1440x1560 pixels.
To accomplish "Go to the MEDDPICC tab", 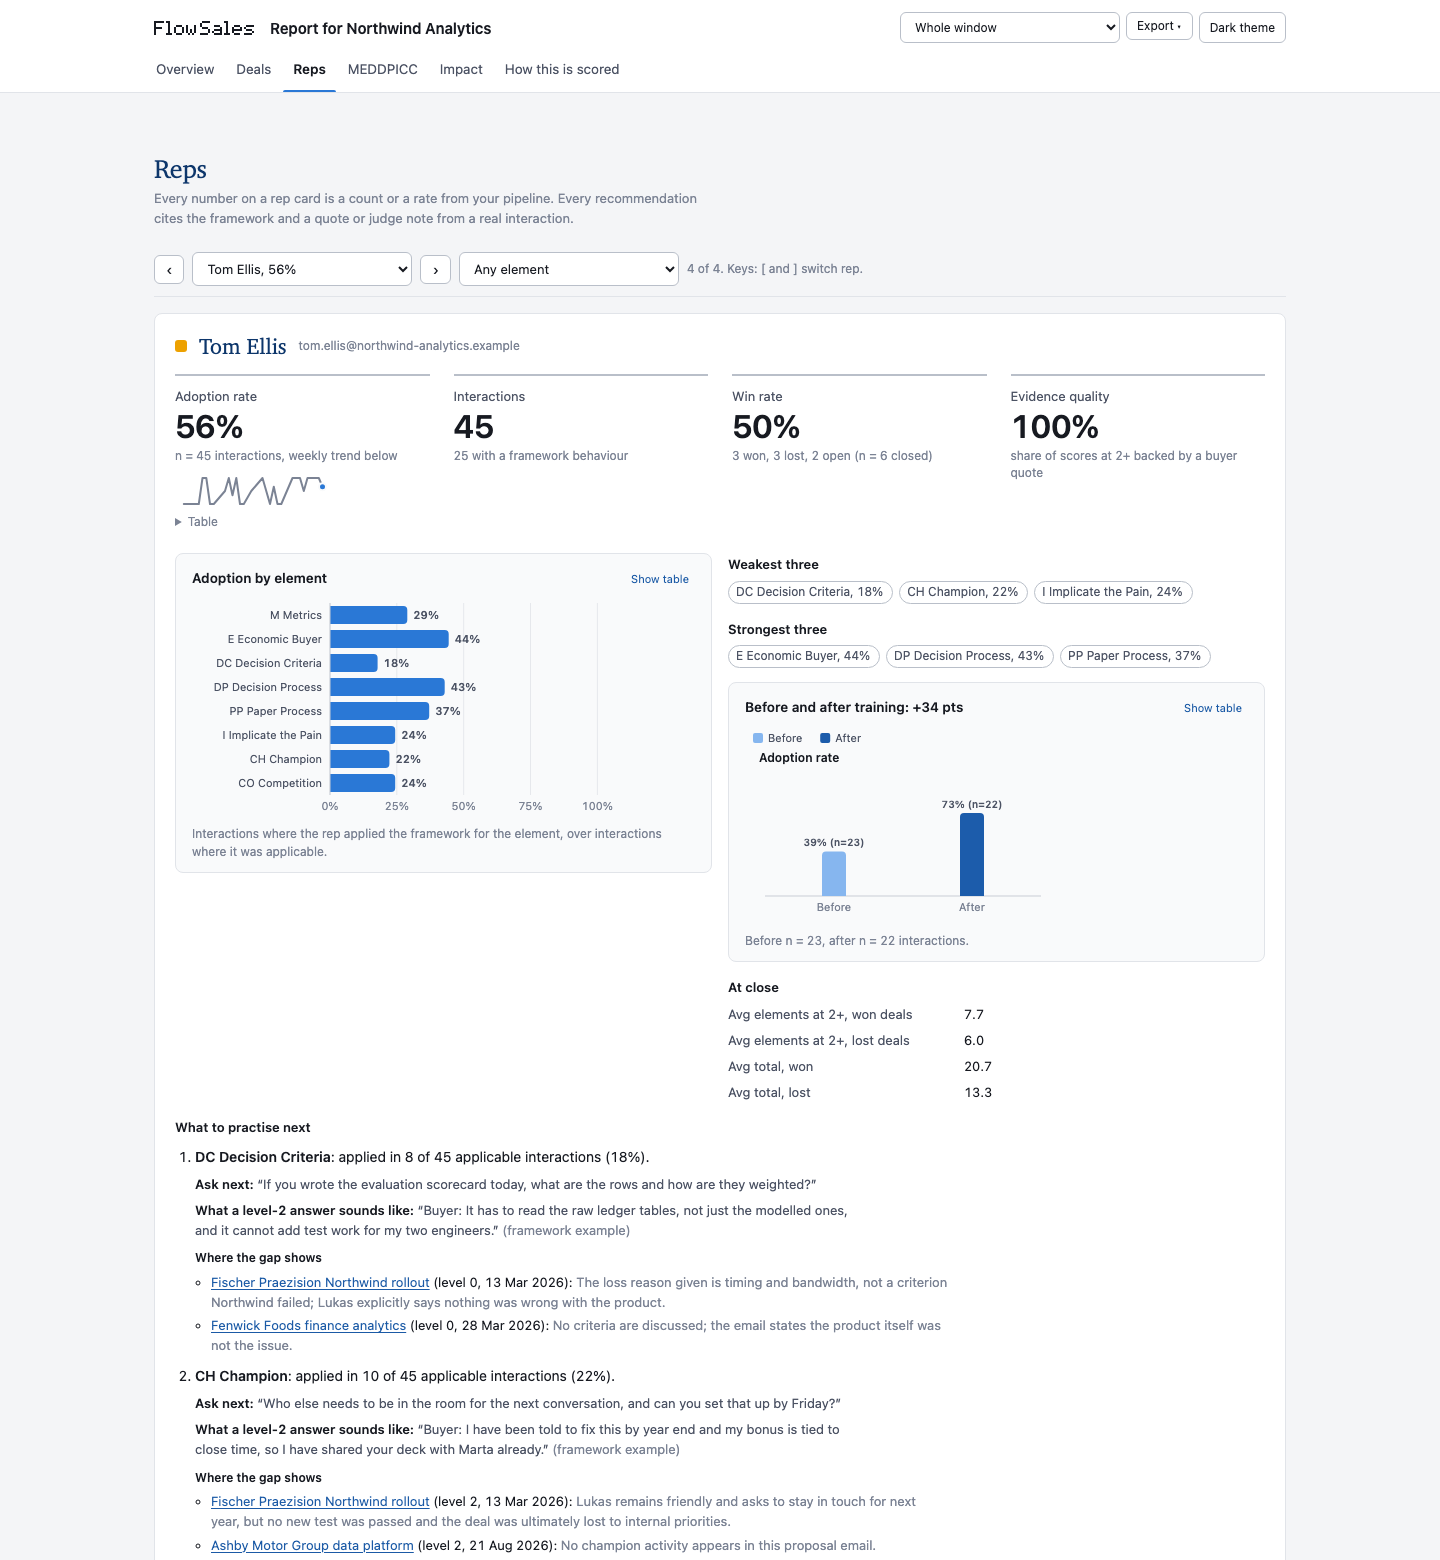I will click(383, 69).
